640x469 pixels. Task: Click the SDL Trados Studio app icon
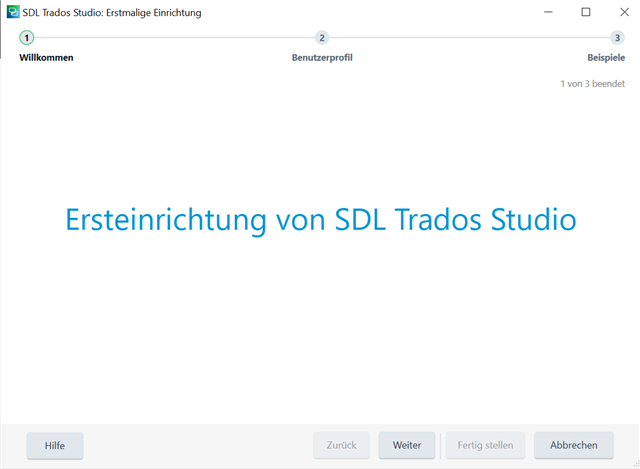point(13,12)
